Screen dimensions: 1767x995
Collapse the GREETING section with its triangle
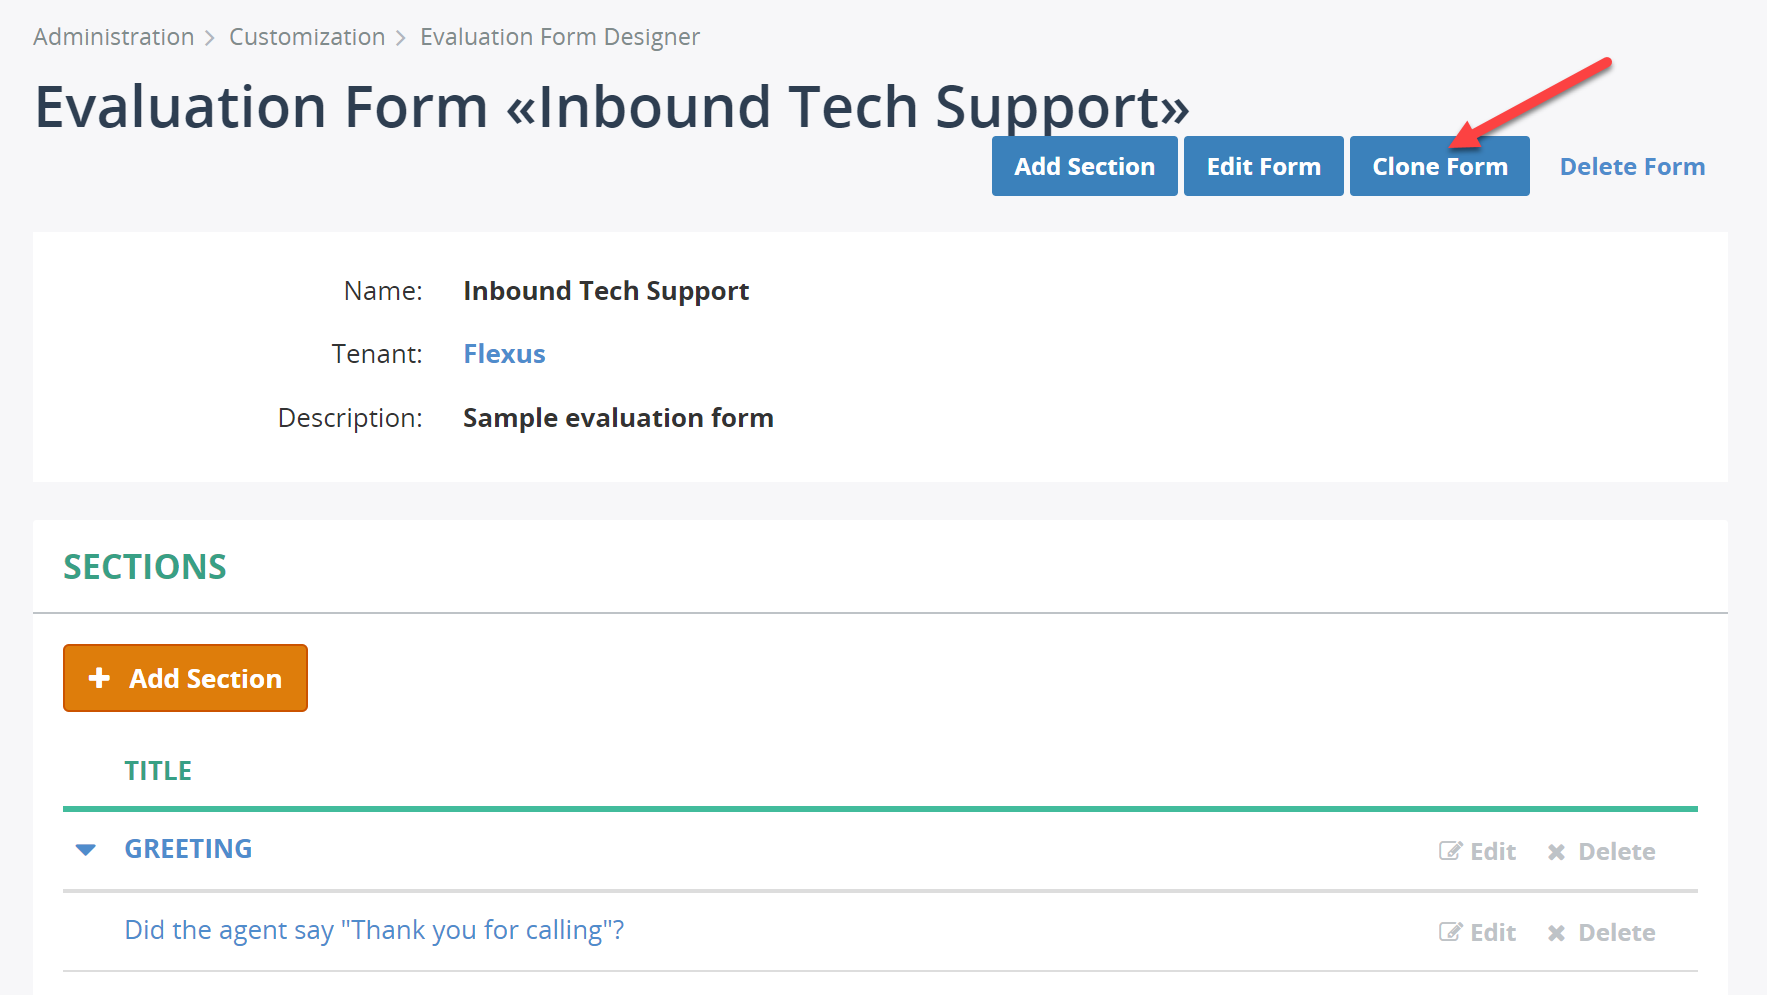[86, 850]
